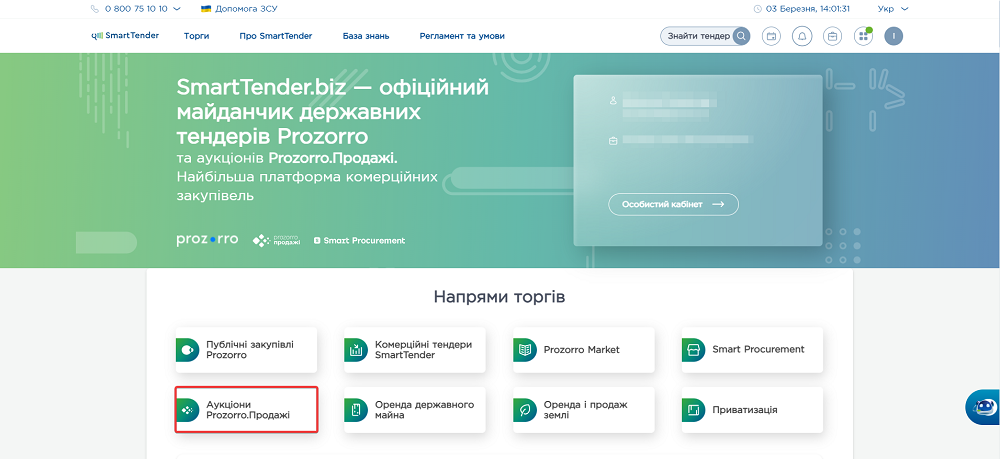Screen dimensions: 1000x459
Task: Open the chatbot assistant icon
Action: pyautogui.click(x=981, y=408)
